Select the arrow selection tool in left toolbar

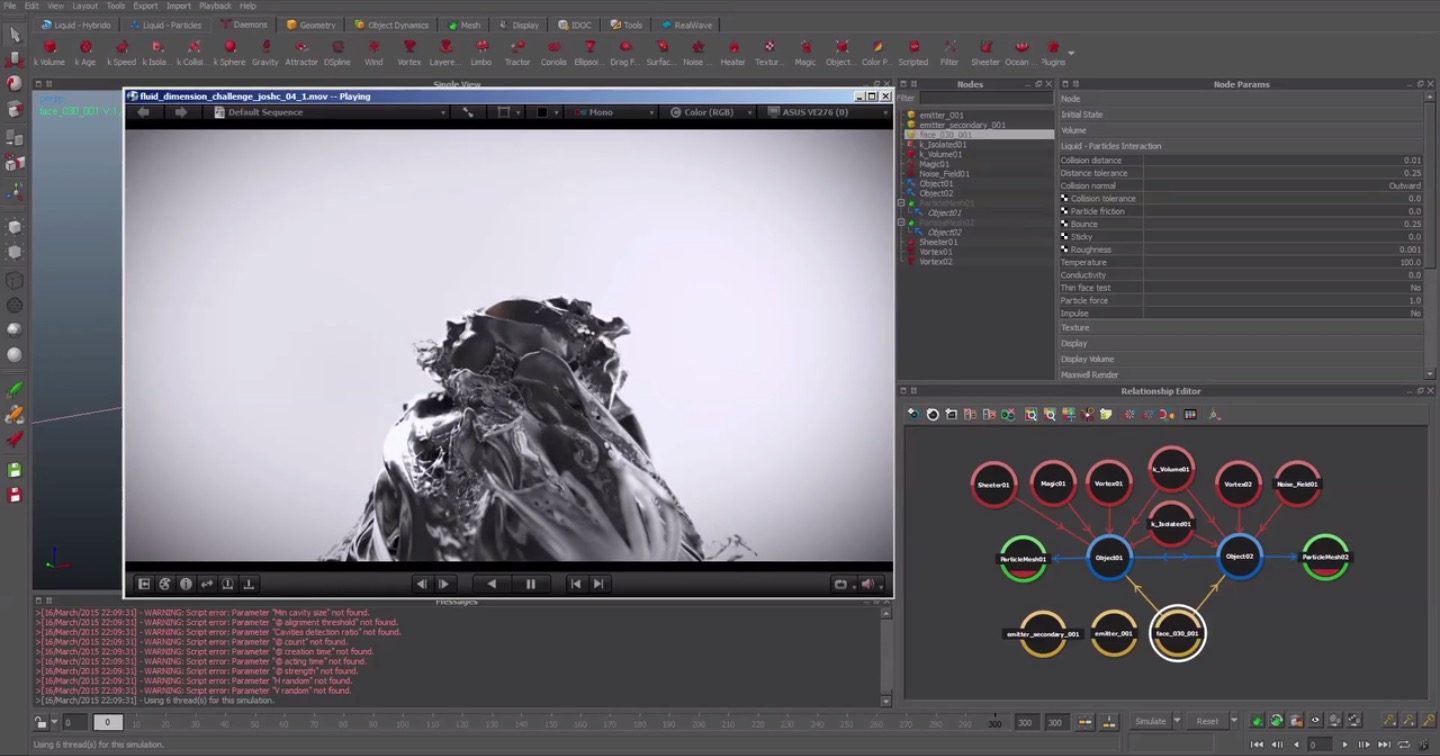(15, 35)
